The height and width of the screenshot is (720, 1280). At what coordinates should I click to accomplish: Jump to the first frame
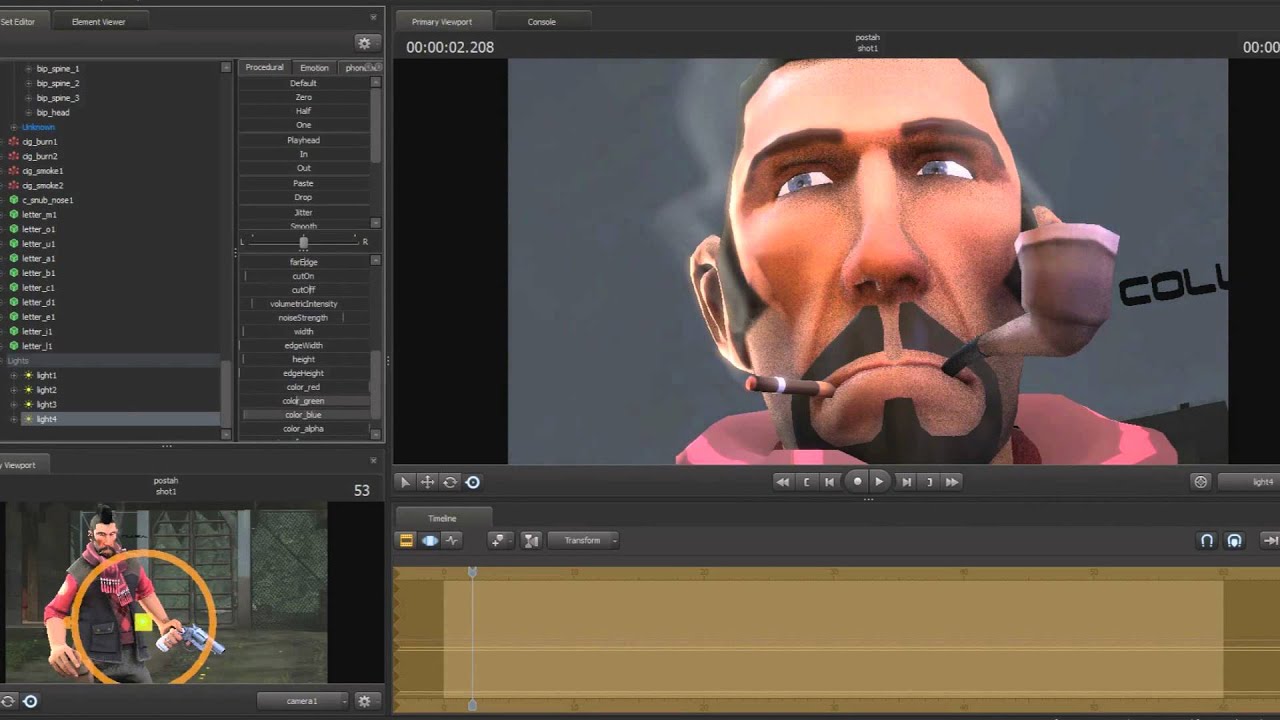coord(783,482)
